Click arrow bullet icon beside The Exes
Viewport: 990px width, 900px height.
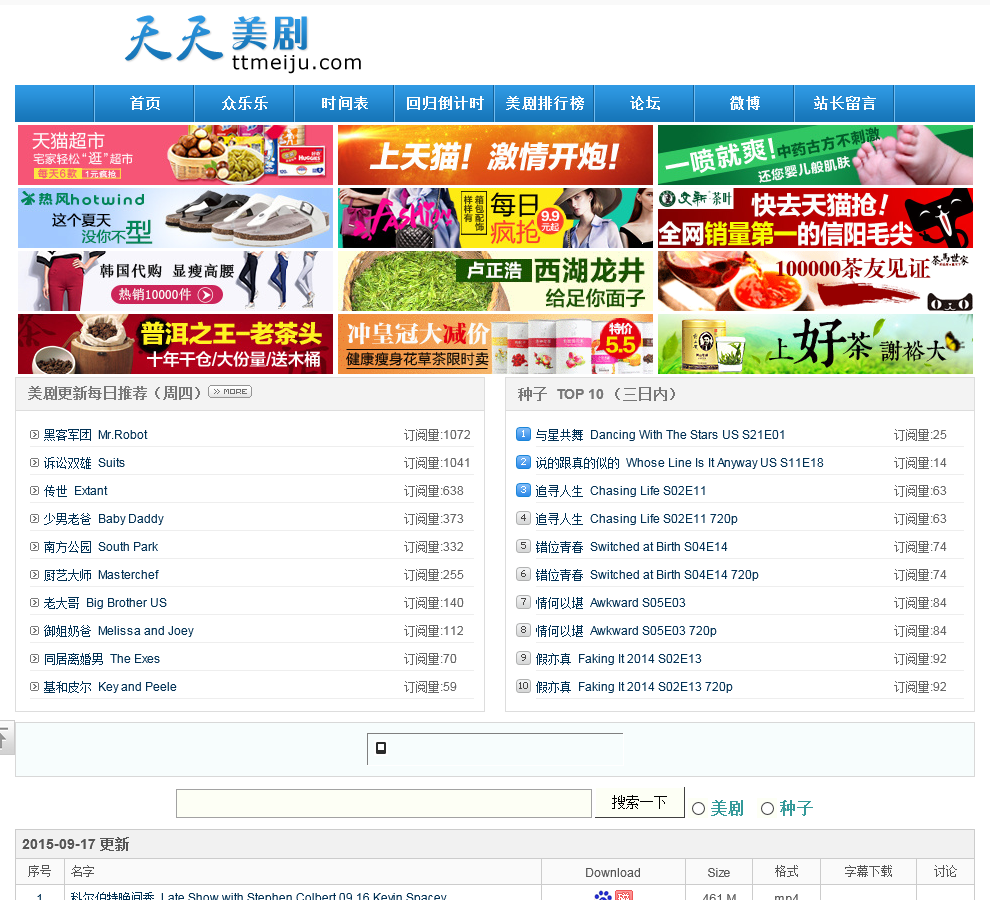pyautogui.click(x=34, y=658)
